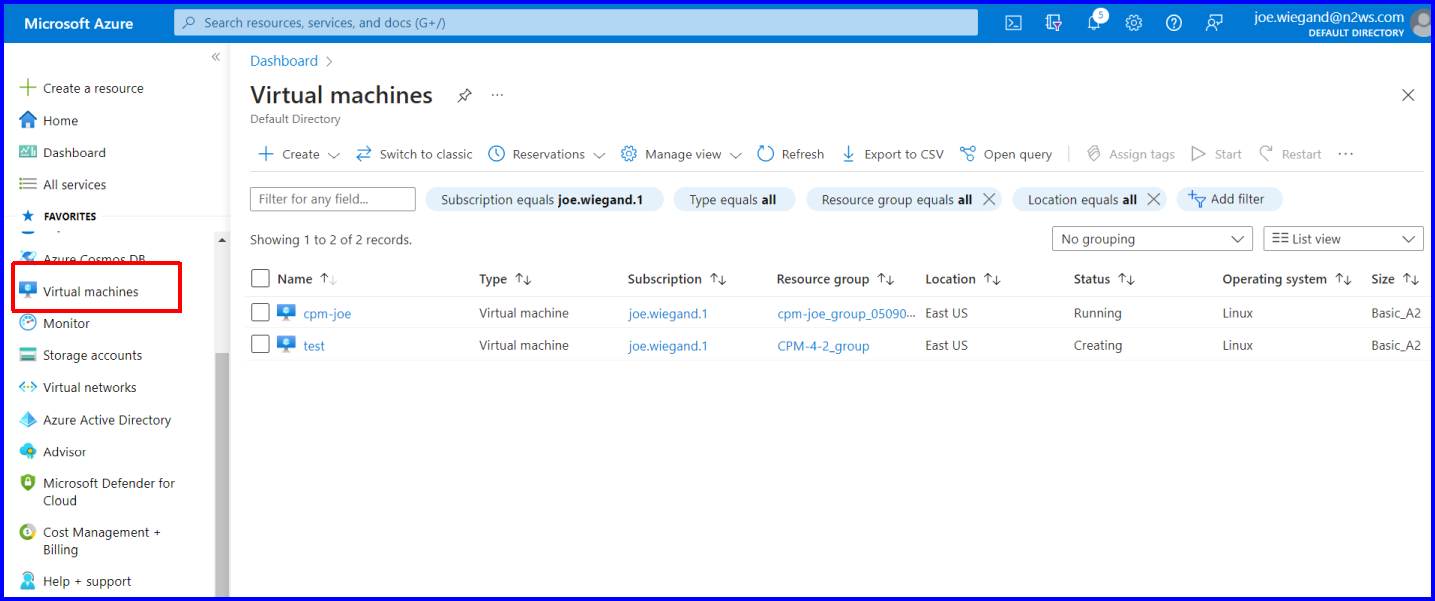Open the Subscription equals joe.wiegand.1 filter
Viewport: 1435px width, 601px height.
click(544, 199)
